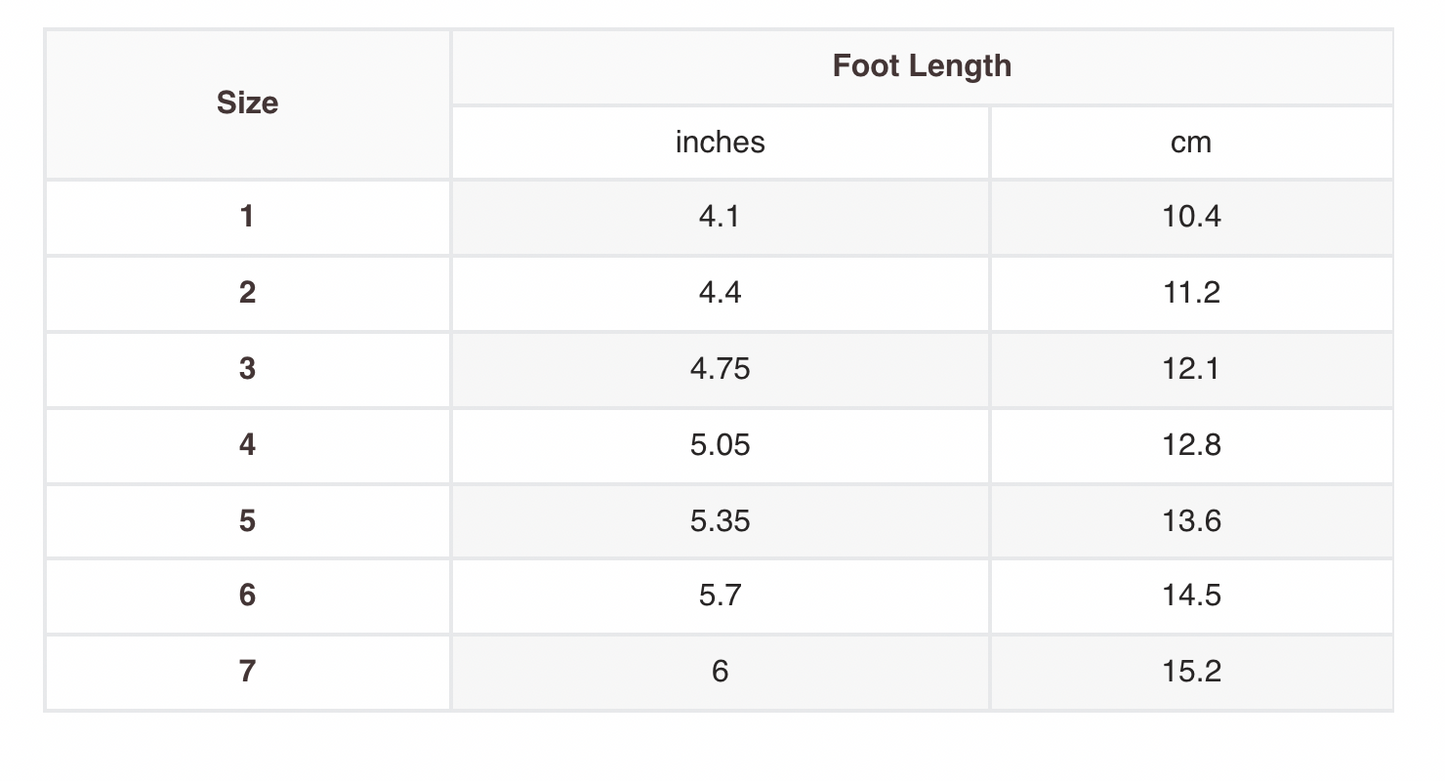Select the 15.2 cm value

1191,670
